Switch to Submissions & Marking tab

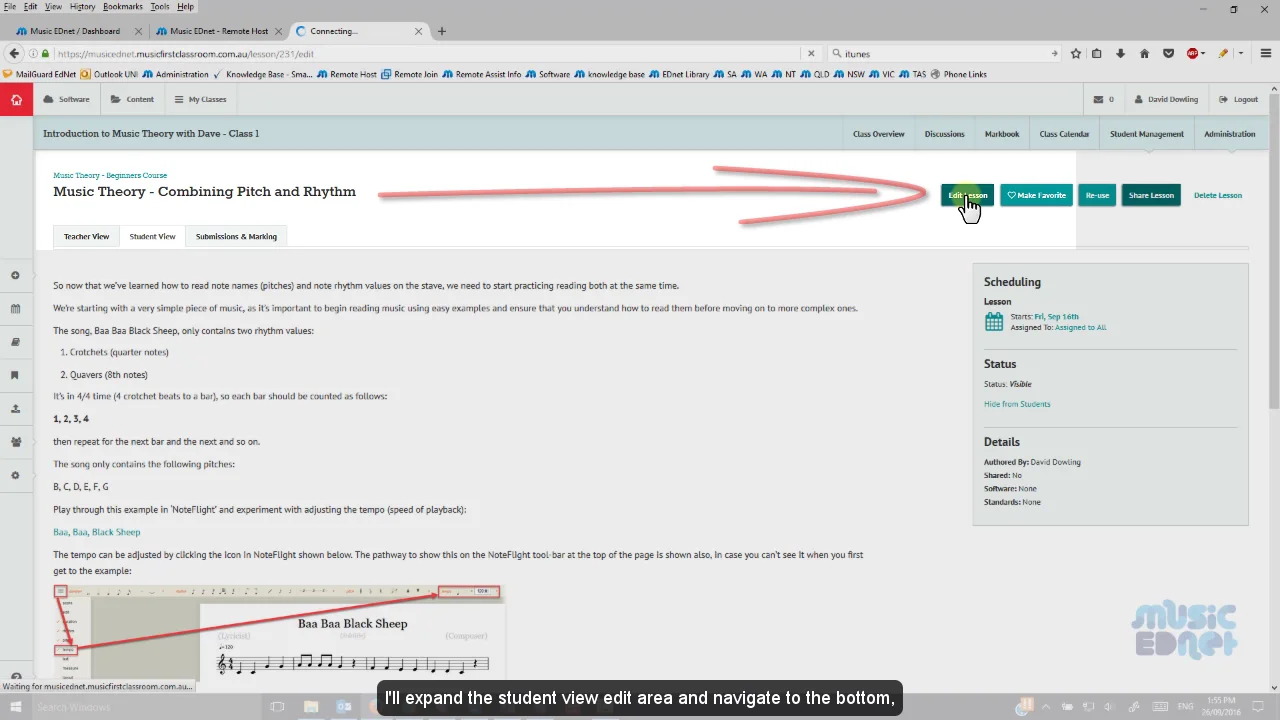236,237
